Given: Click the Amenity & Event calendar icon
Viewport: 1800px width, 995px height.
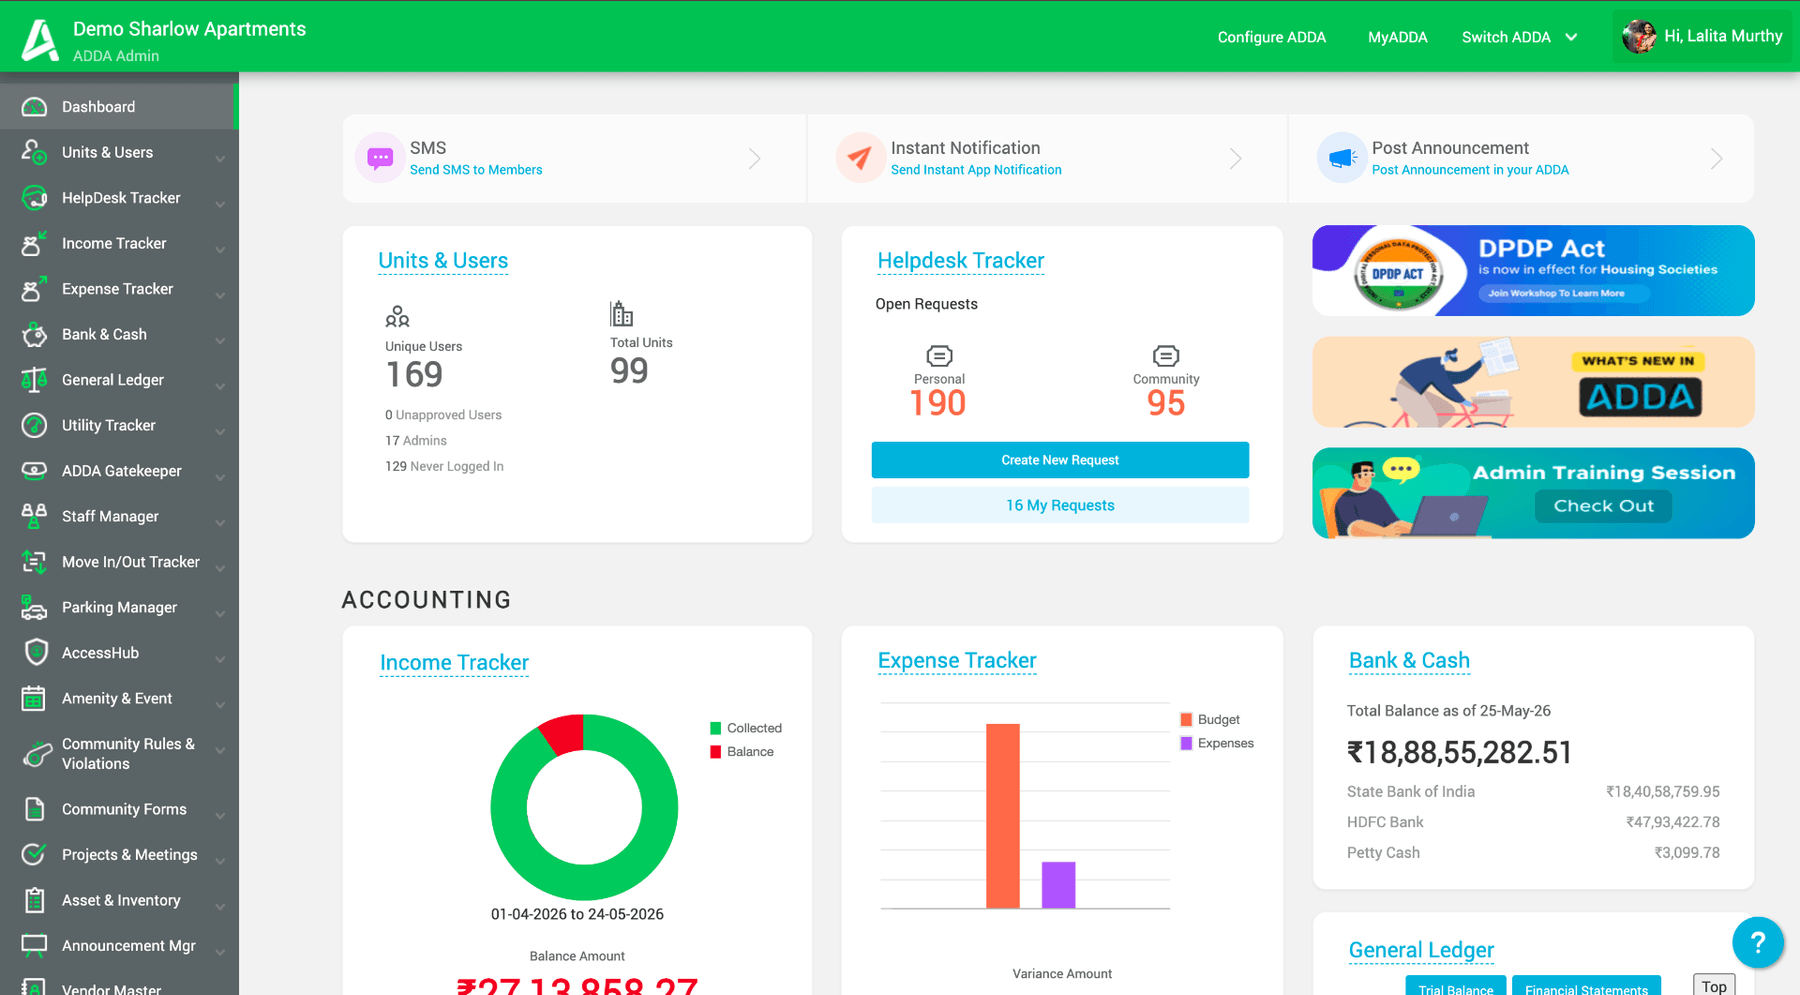Looking at the screenshot, I should pyautogui.click(x=34, y=698).
